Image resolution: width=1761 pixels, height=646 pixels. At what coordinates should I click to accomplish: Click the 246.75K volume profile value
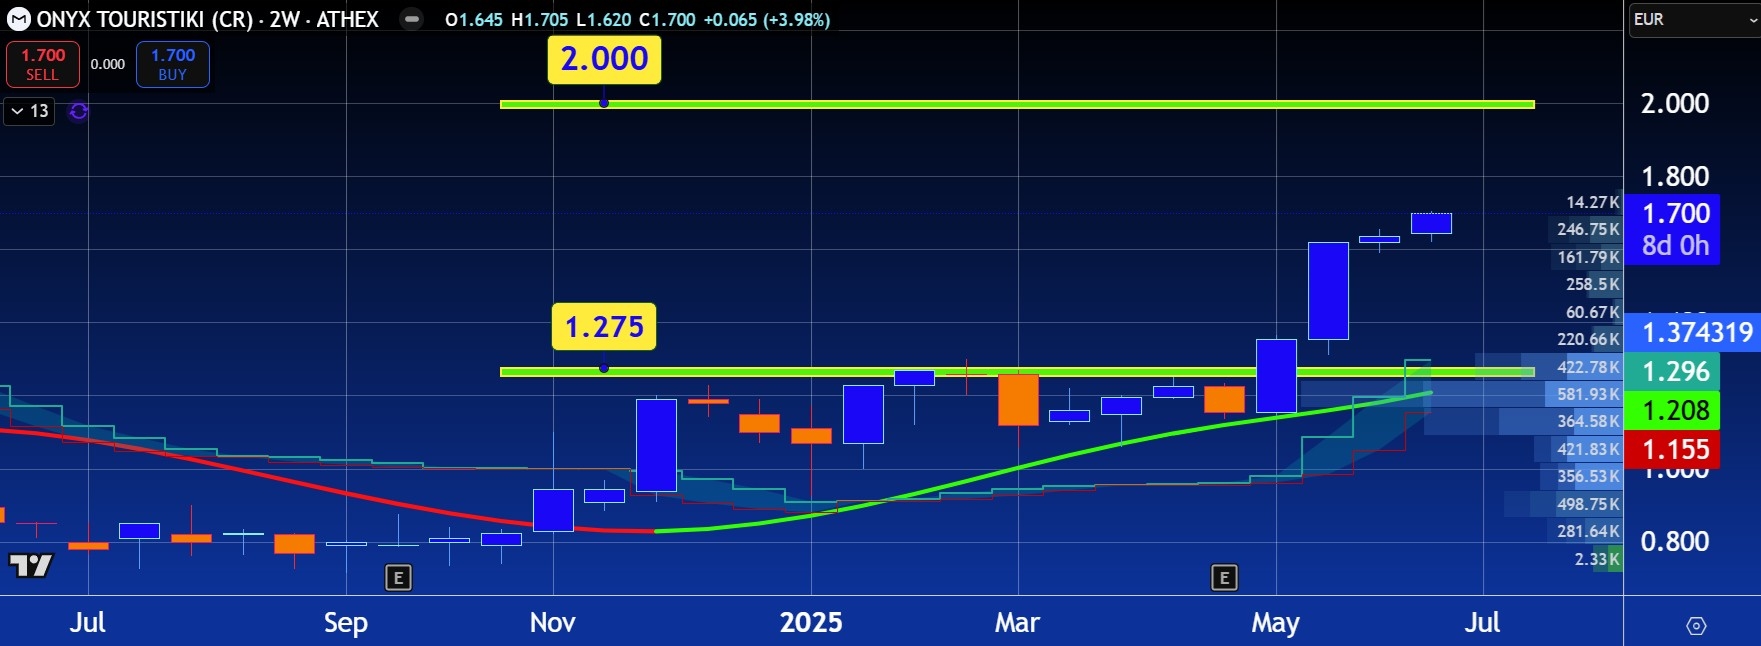point(1588,229)
